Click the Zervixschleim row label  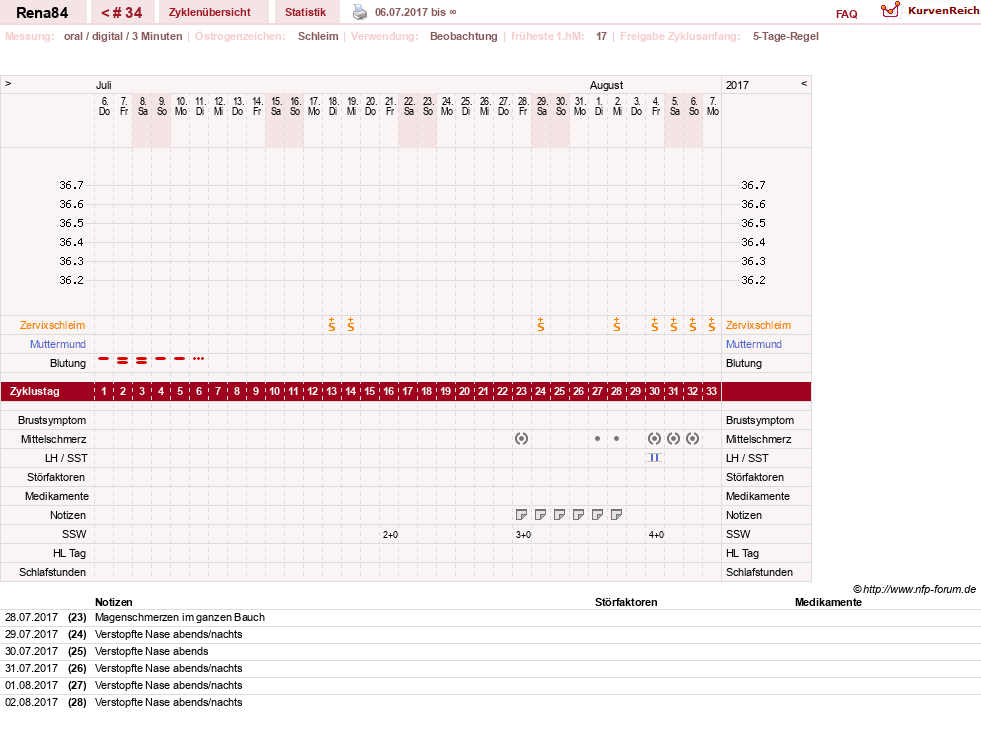click(52, 325)
